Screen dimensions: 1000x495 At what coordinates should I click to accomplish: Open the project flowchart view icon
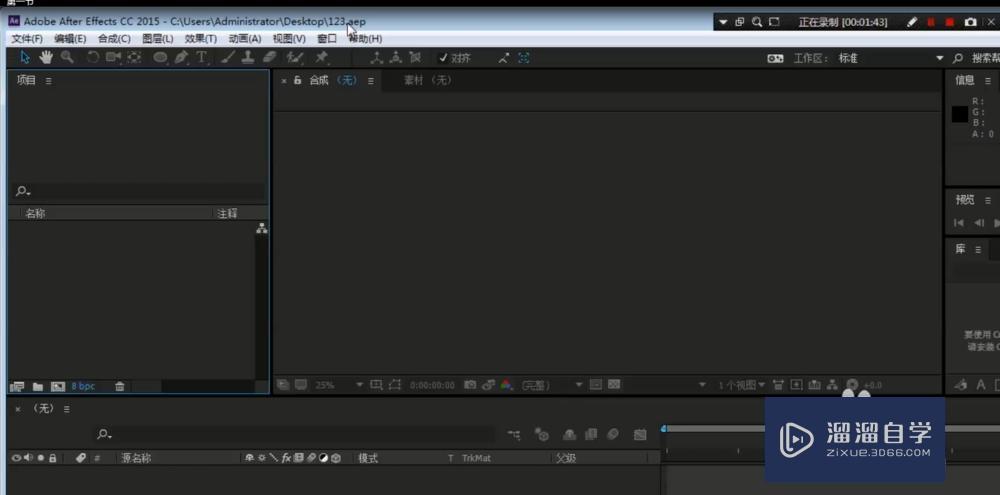(261, 228)
